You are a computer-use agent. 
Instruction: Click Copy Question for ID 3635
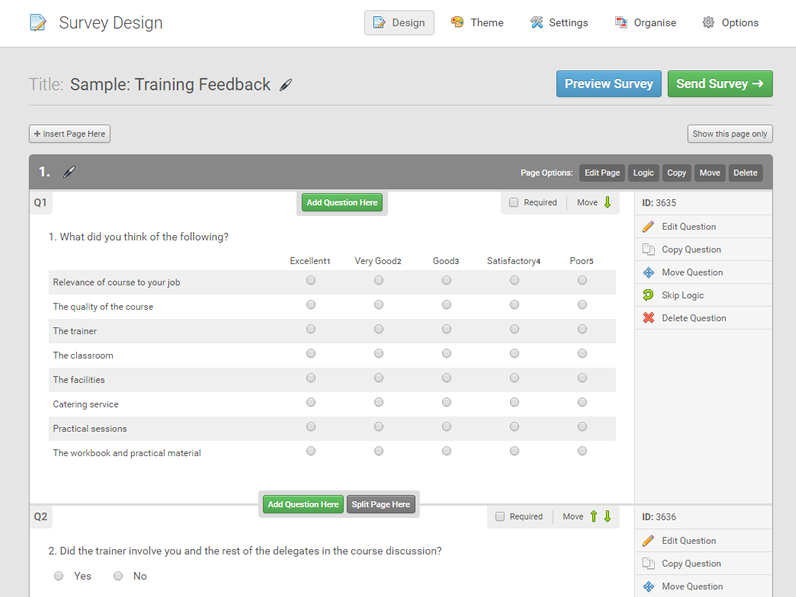tap(690, 250)
